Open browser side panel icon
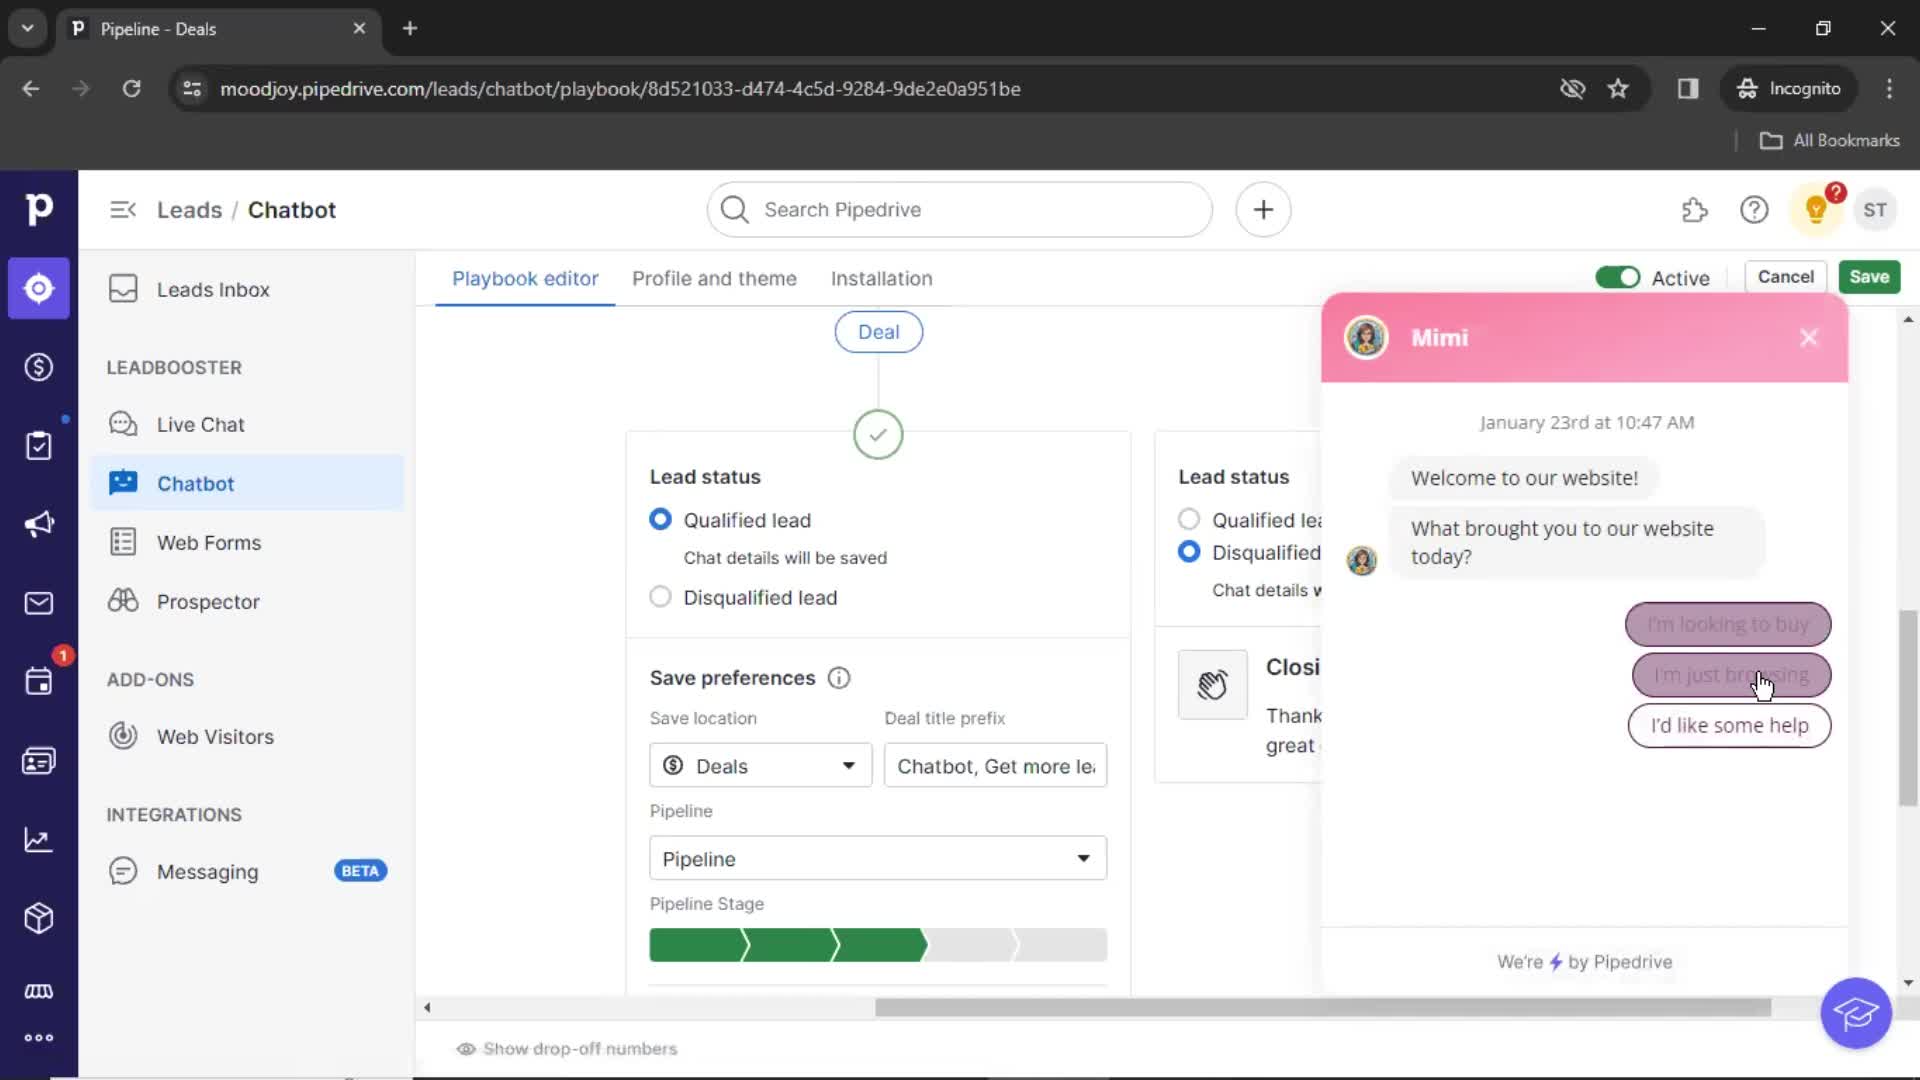Image resolution: width=1920 pixels, height=1080 pixels. point(1688,89)
